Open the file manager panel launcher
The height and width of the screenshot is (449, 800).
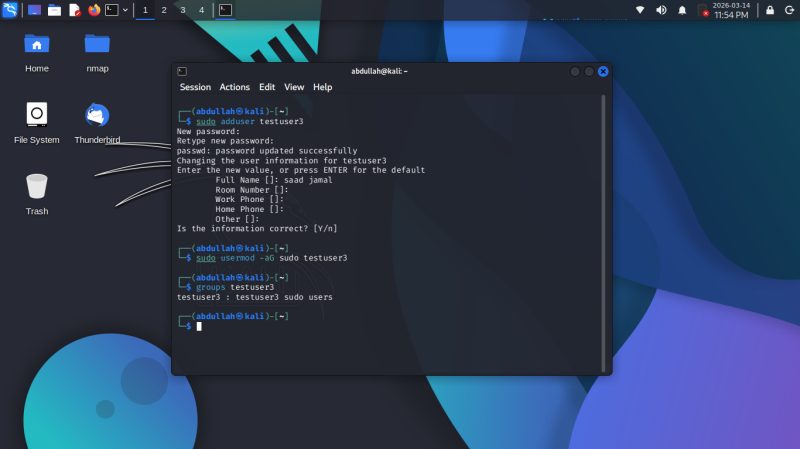coord(54,10)
